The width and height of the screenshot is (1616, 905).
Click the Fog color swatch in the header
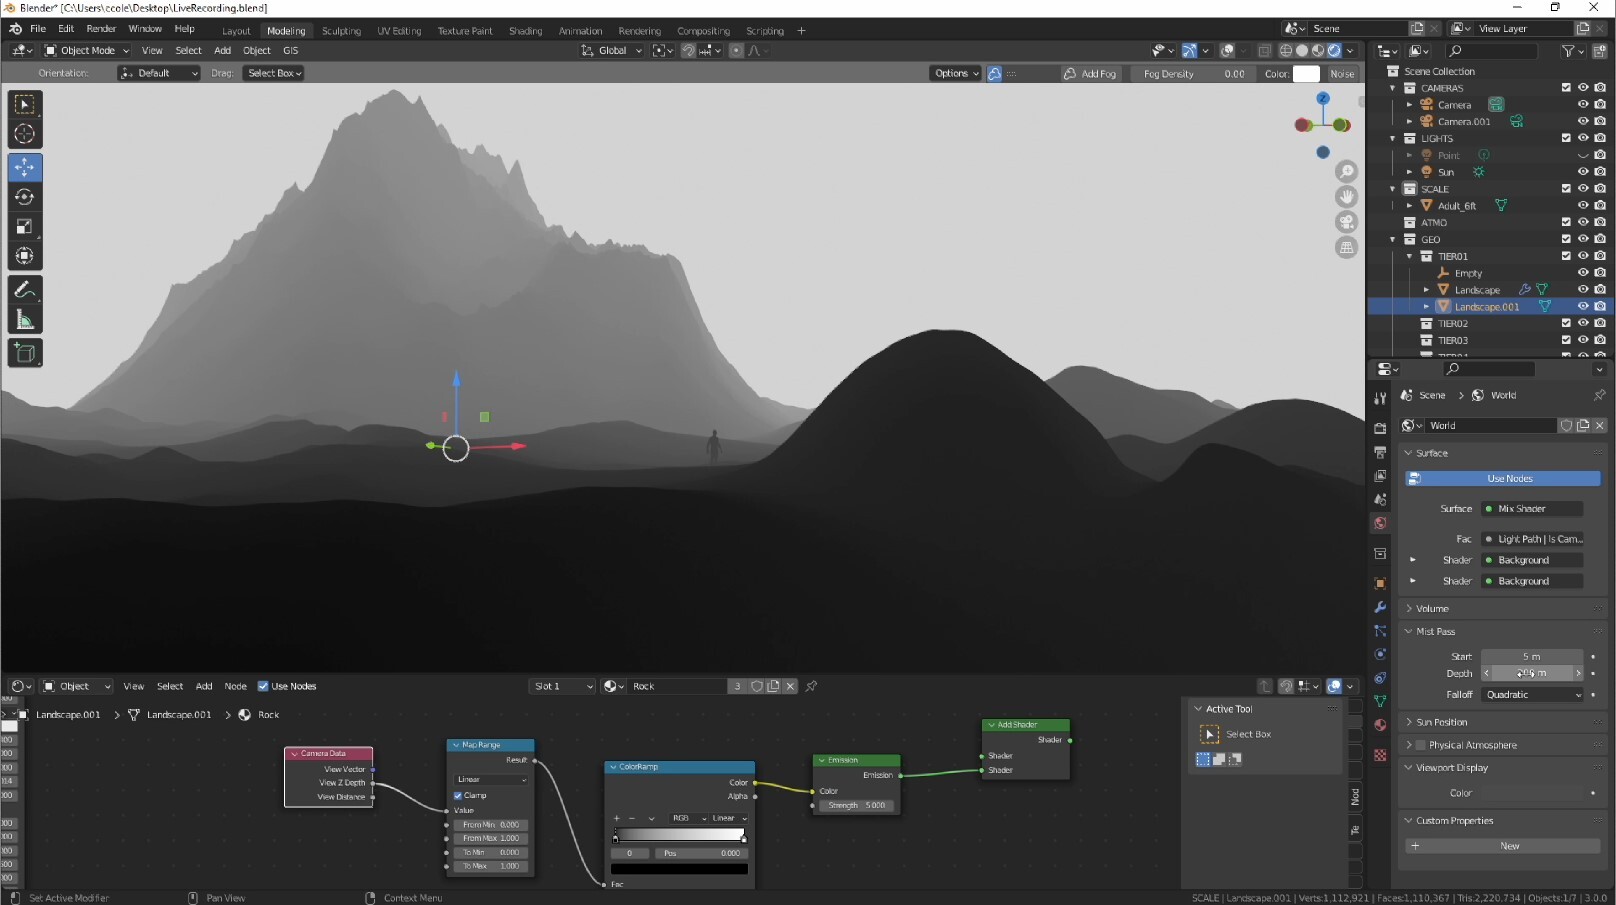(x=1307, y=73)
